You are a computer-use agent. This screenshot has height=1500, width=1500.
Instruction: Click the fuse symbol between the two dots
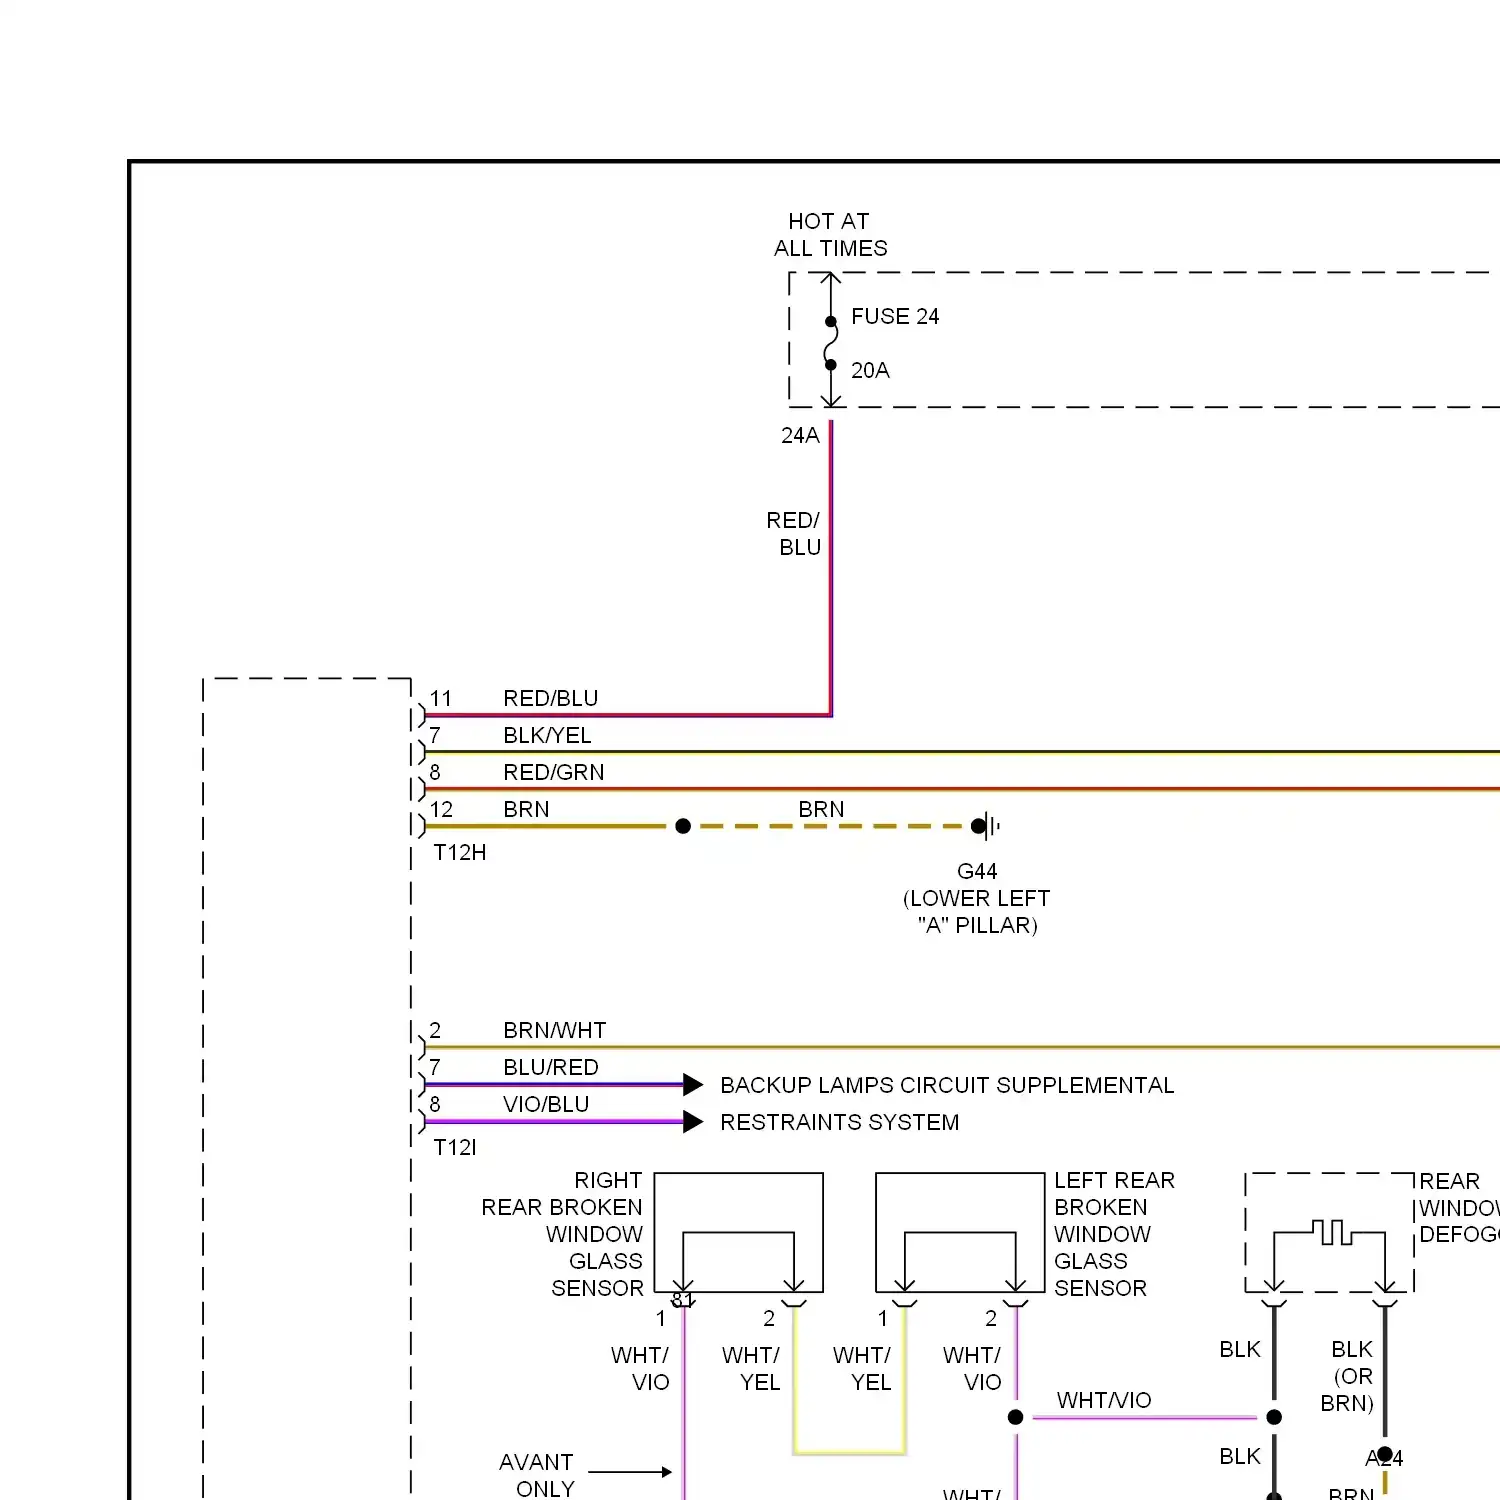tap(830, 343)
